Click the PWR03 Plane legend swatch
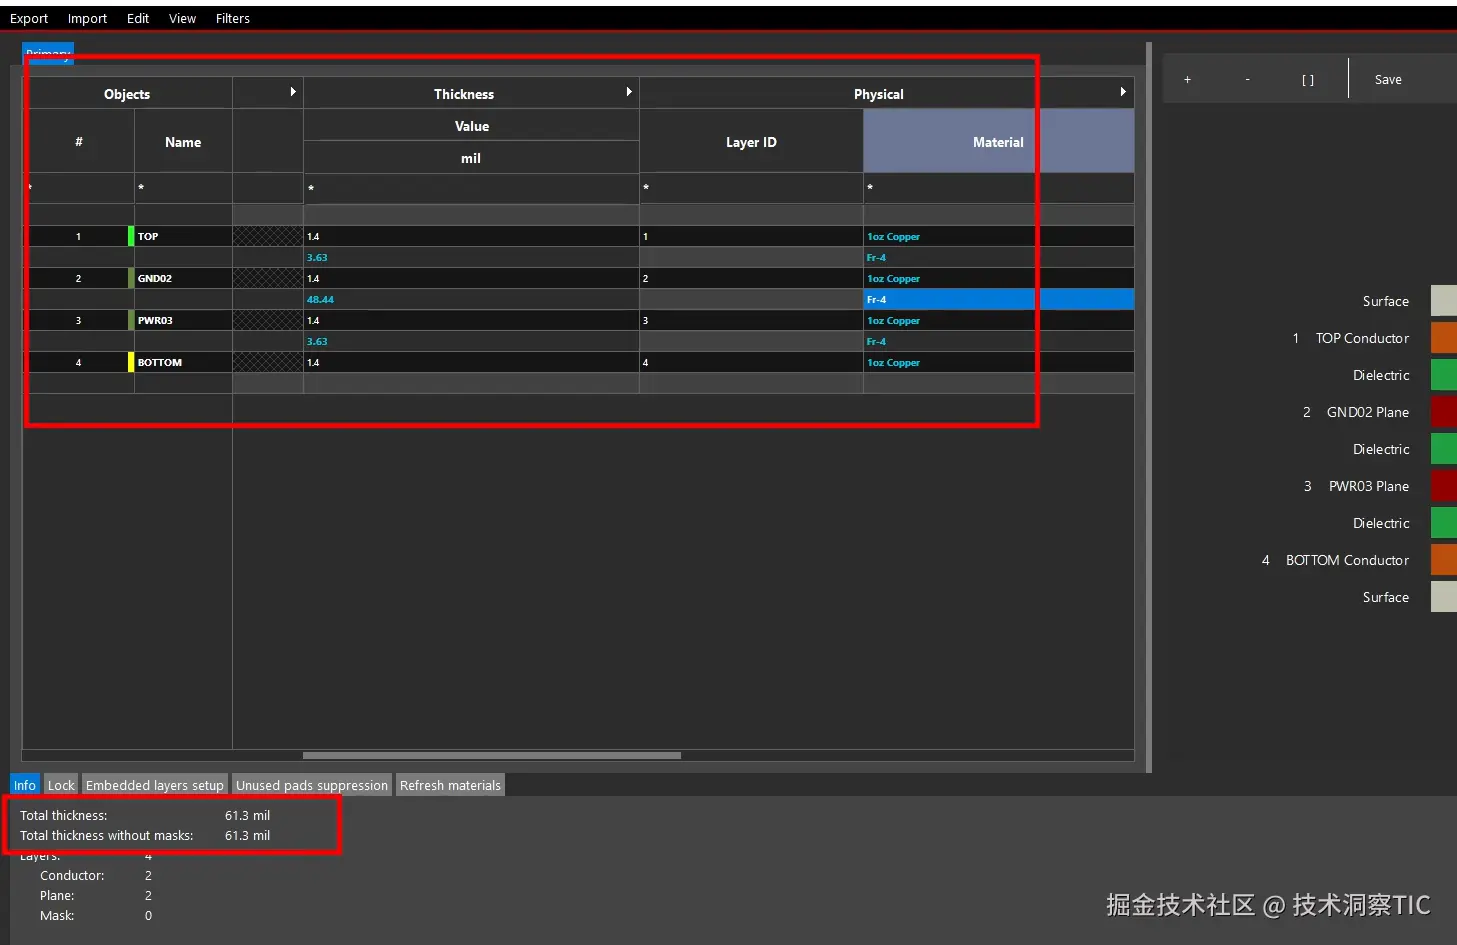Screen dimensions: 1457x945 tap(1444, 486)
